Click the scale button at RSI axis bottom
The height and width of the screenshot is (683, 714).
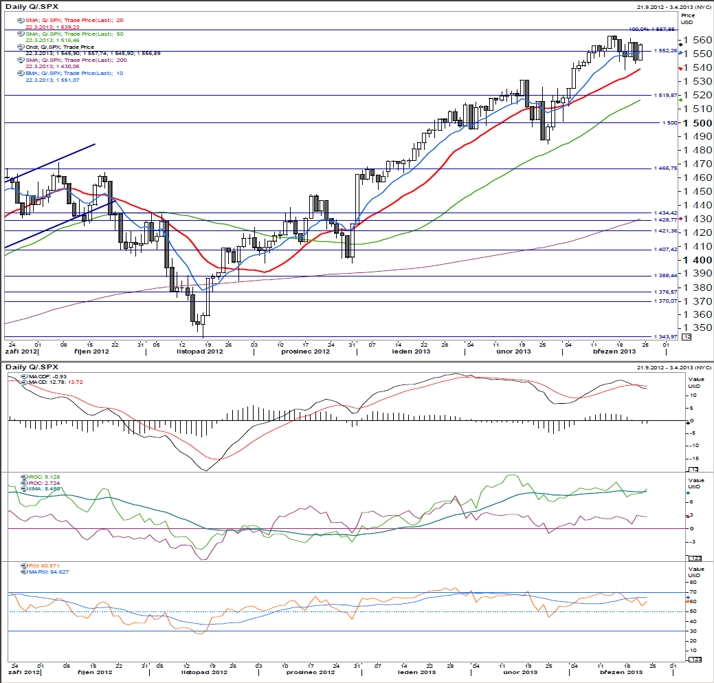694,659
